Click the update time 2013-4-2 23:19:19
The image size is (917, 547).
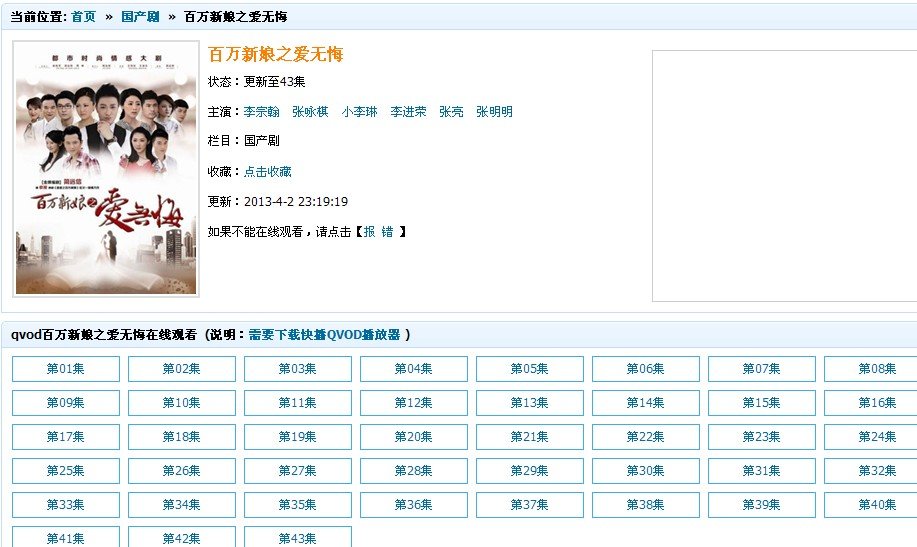[x=296, y=202]
